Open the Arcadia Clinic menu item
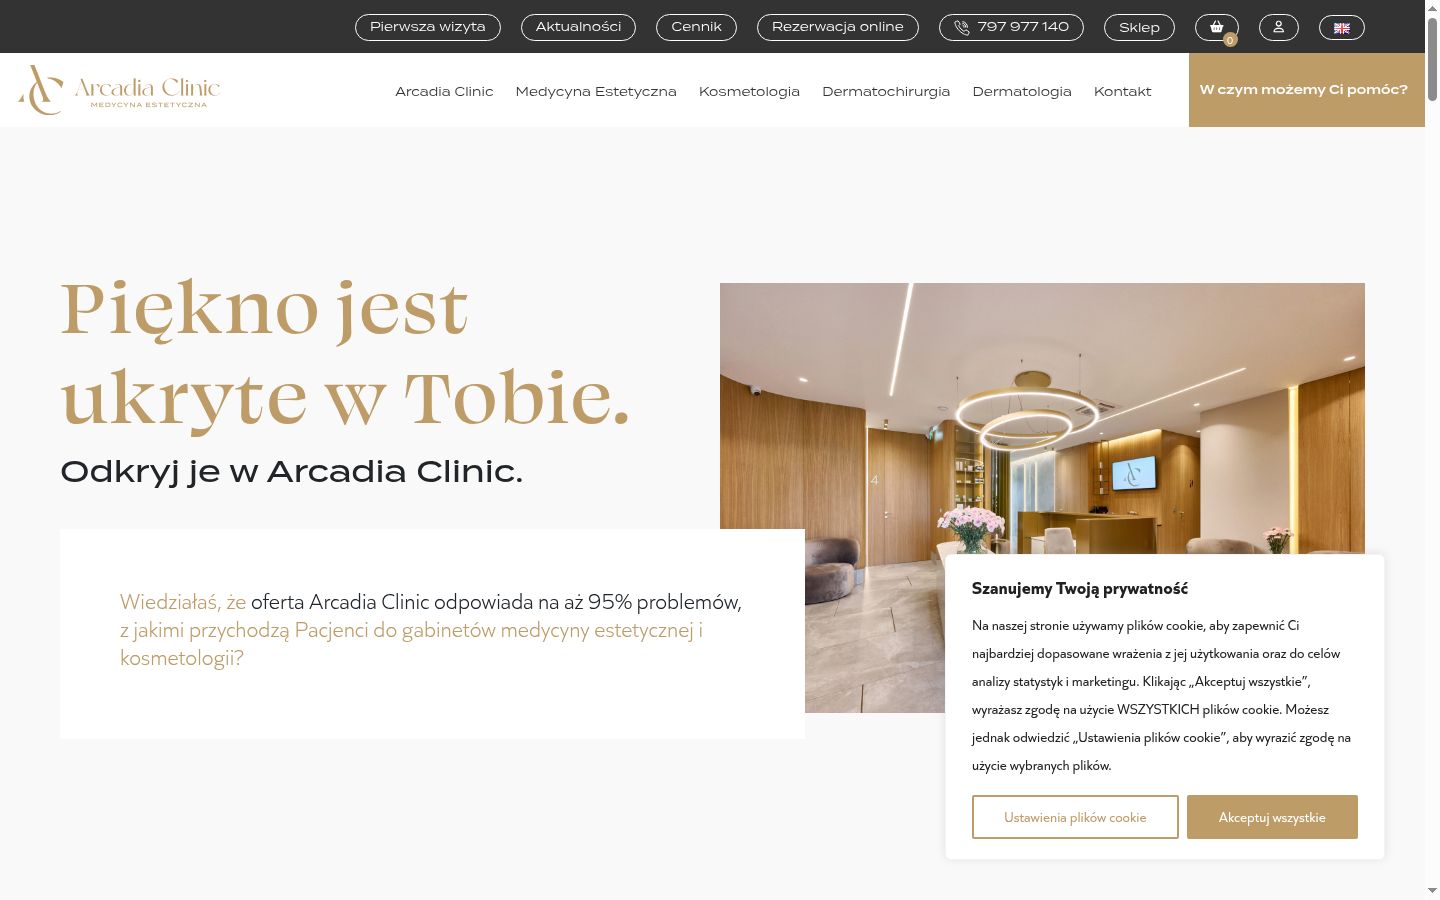 [x=444, y=91]
